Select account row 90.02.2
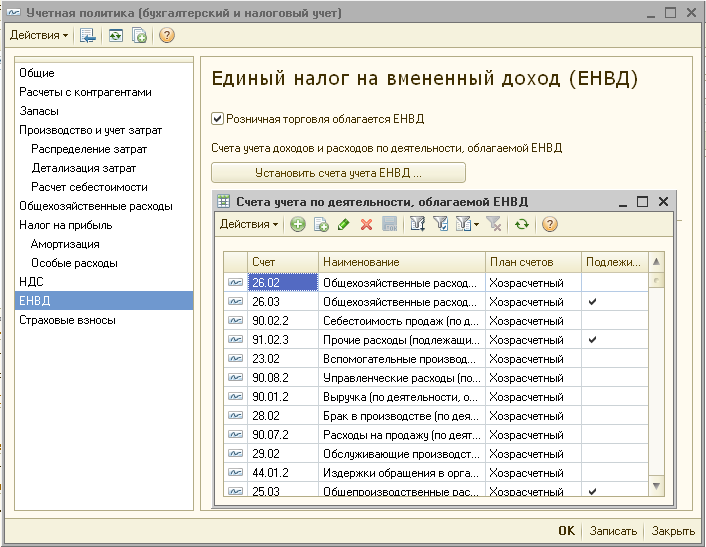The height and width of the screenshot is (547, 706). [435, 321]
